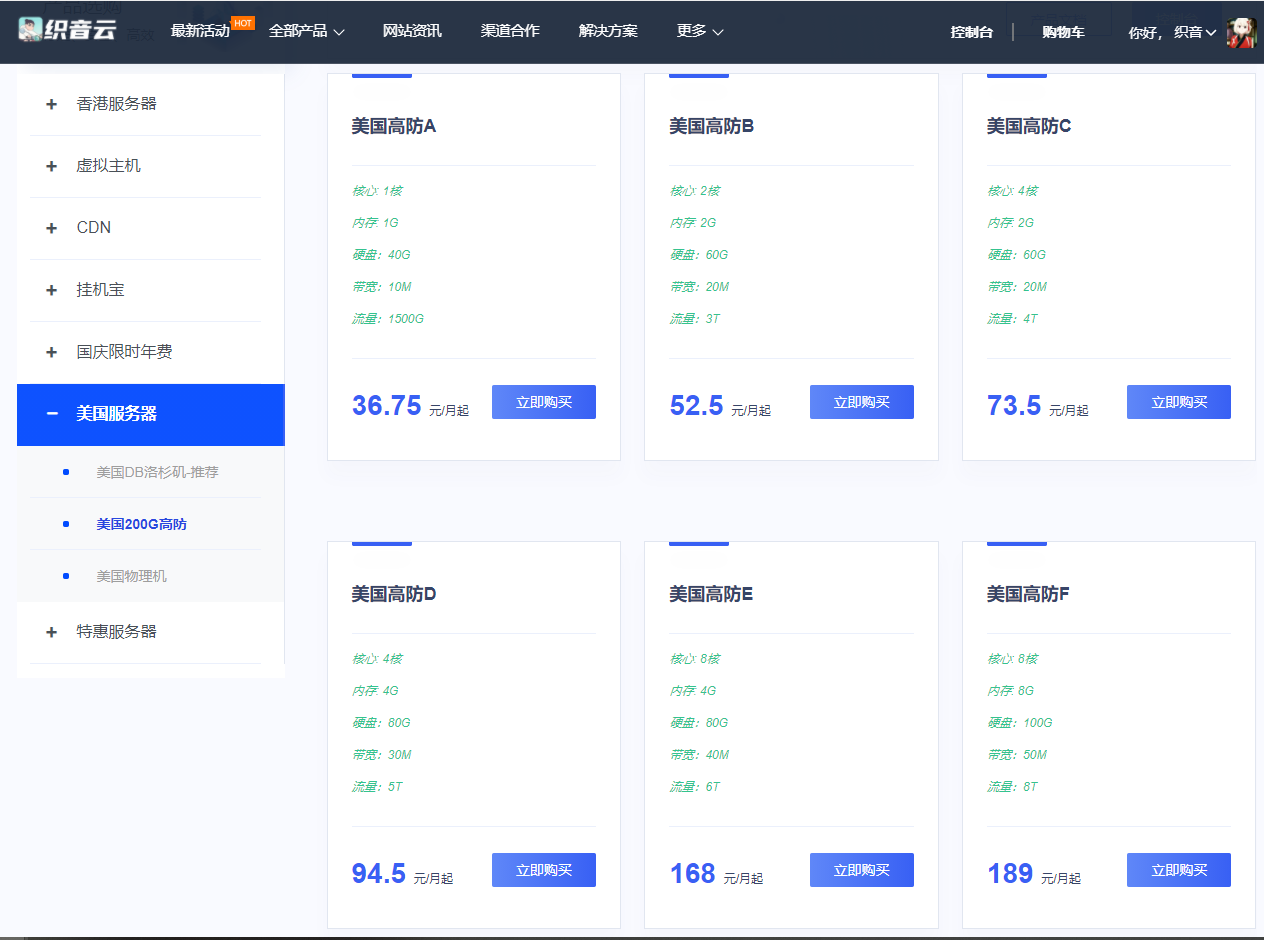Click the plus icon beside 国庆限时年费
The image size is (1264, 940).
pos(52,352)
